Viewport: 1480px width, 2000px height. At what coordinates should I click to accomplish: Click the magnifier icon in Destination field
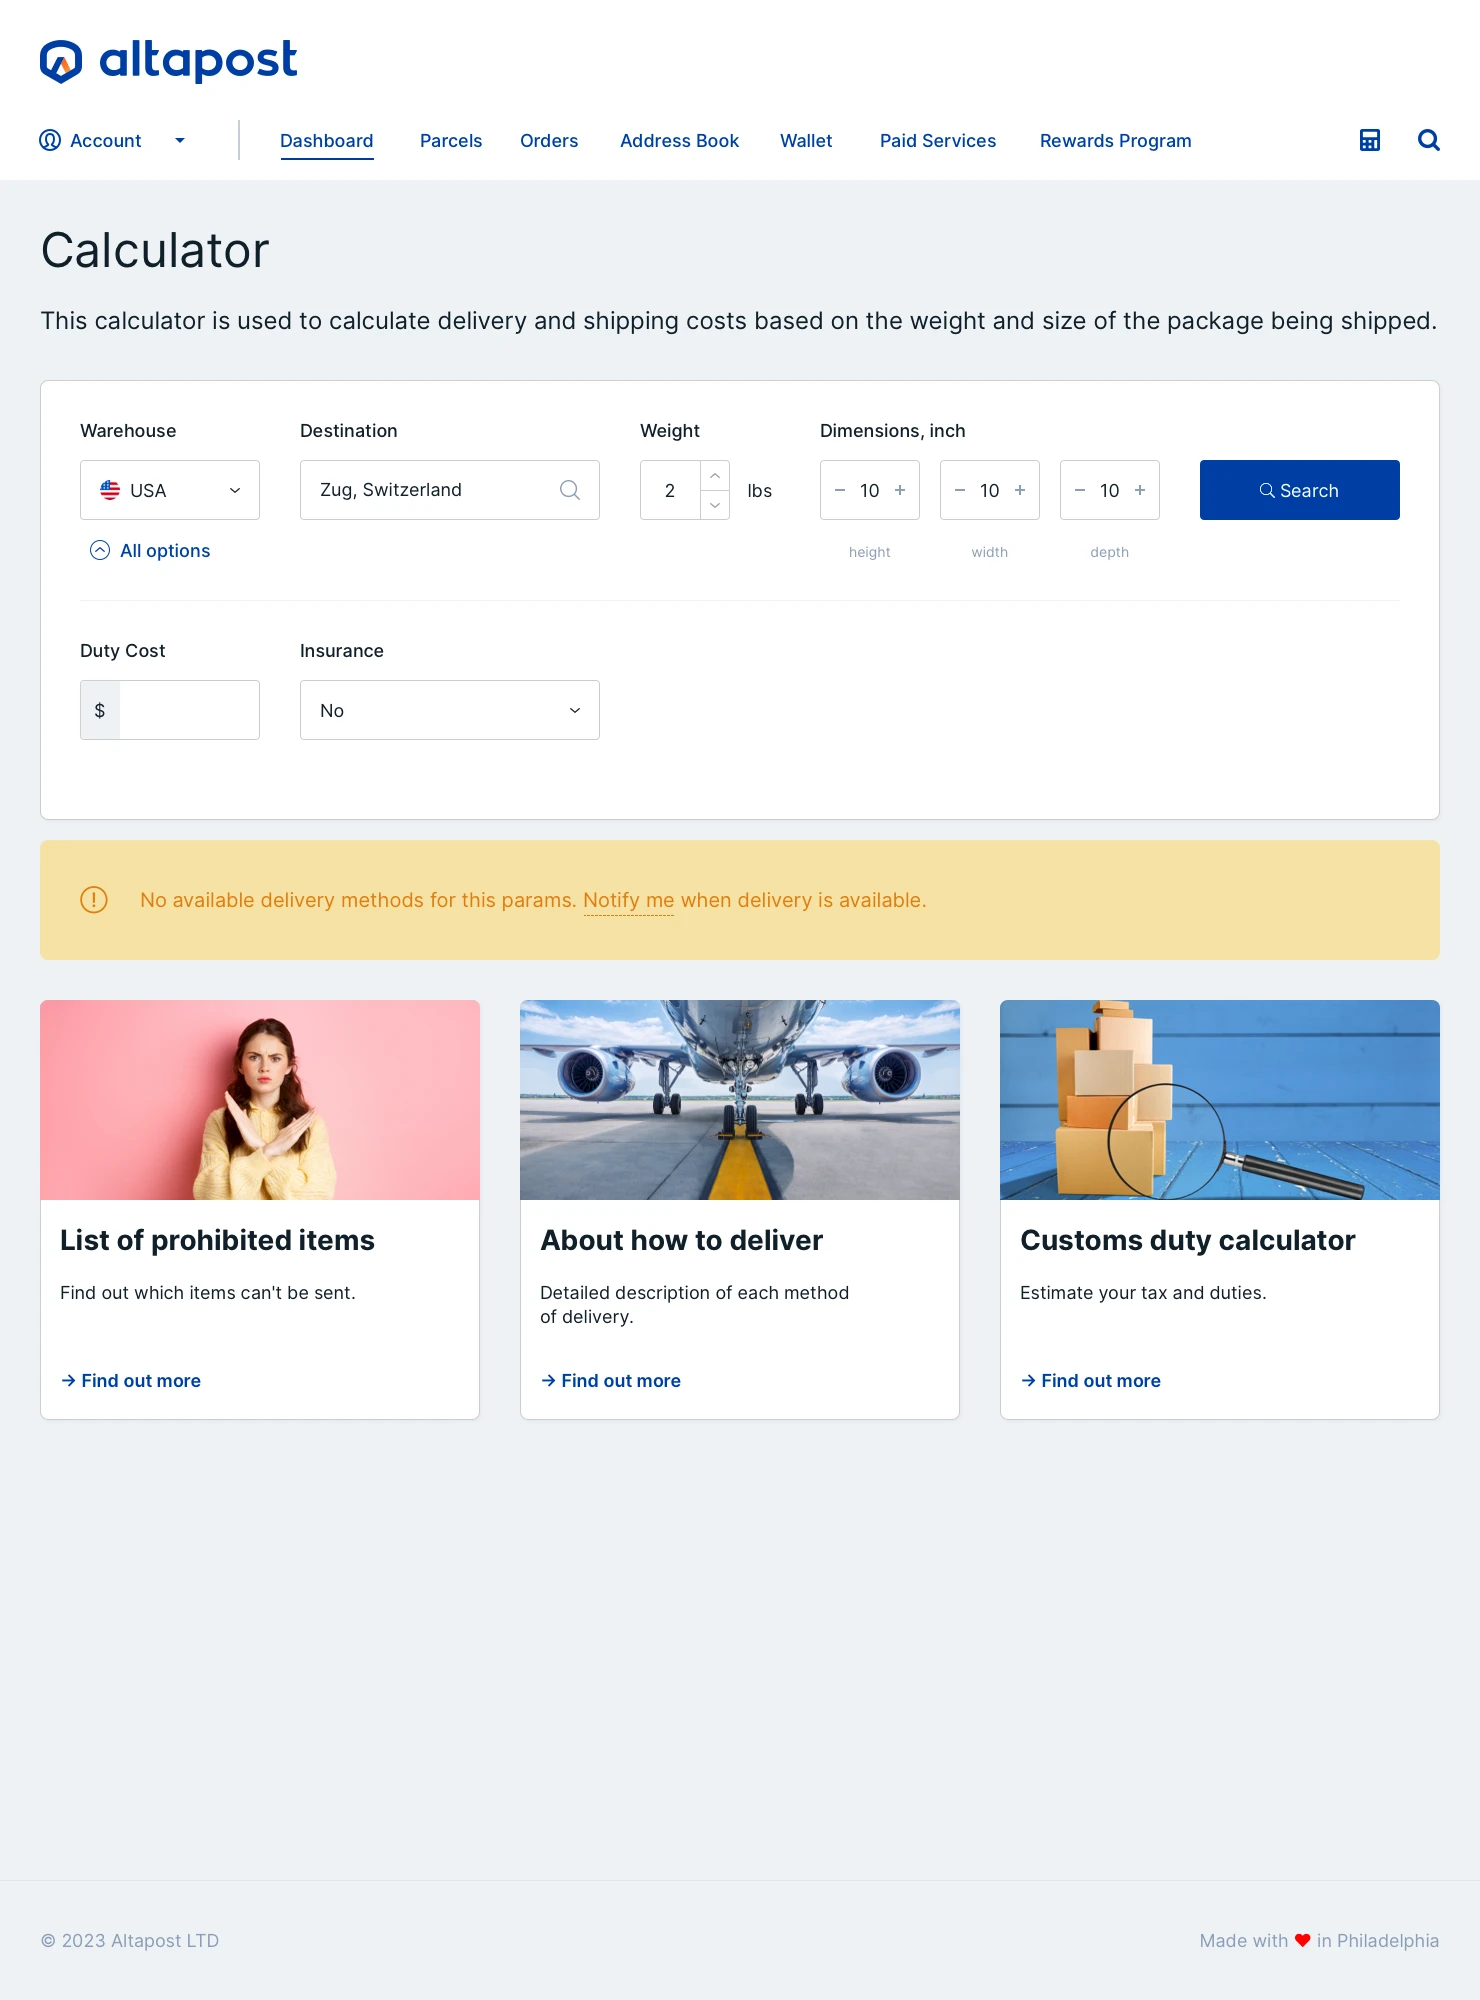click(570, 490)
